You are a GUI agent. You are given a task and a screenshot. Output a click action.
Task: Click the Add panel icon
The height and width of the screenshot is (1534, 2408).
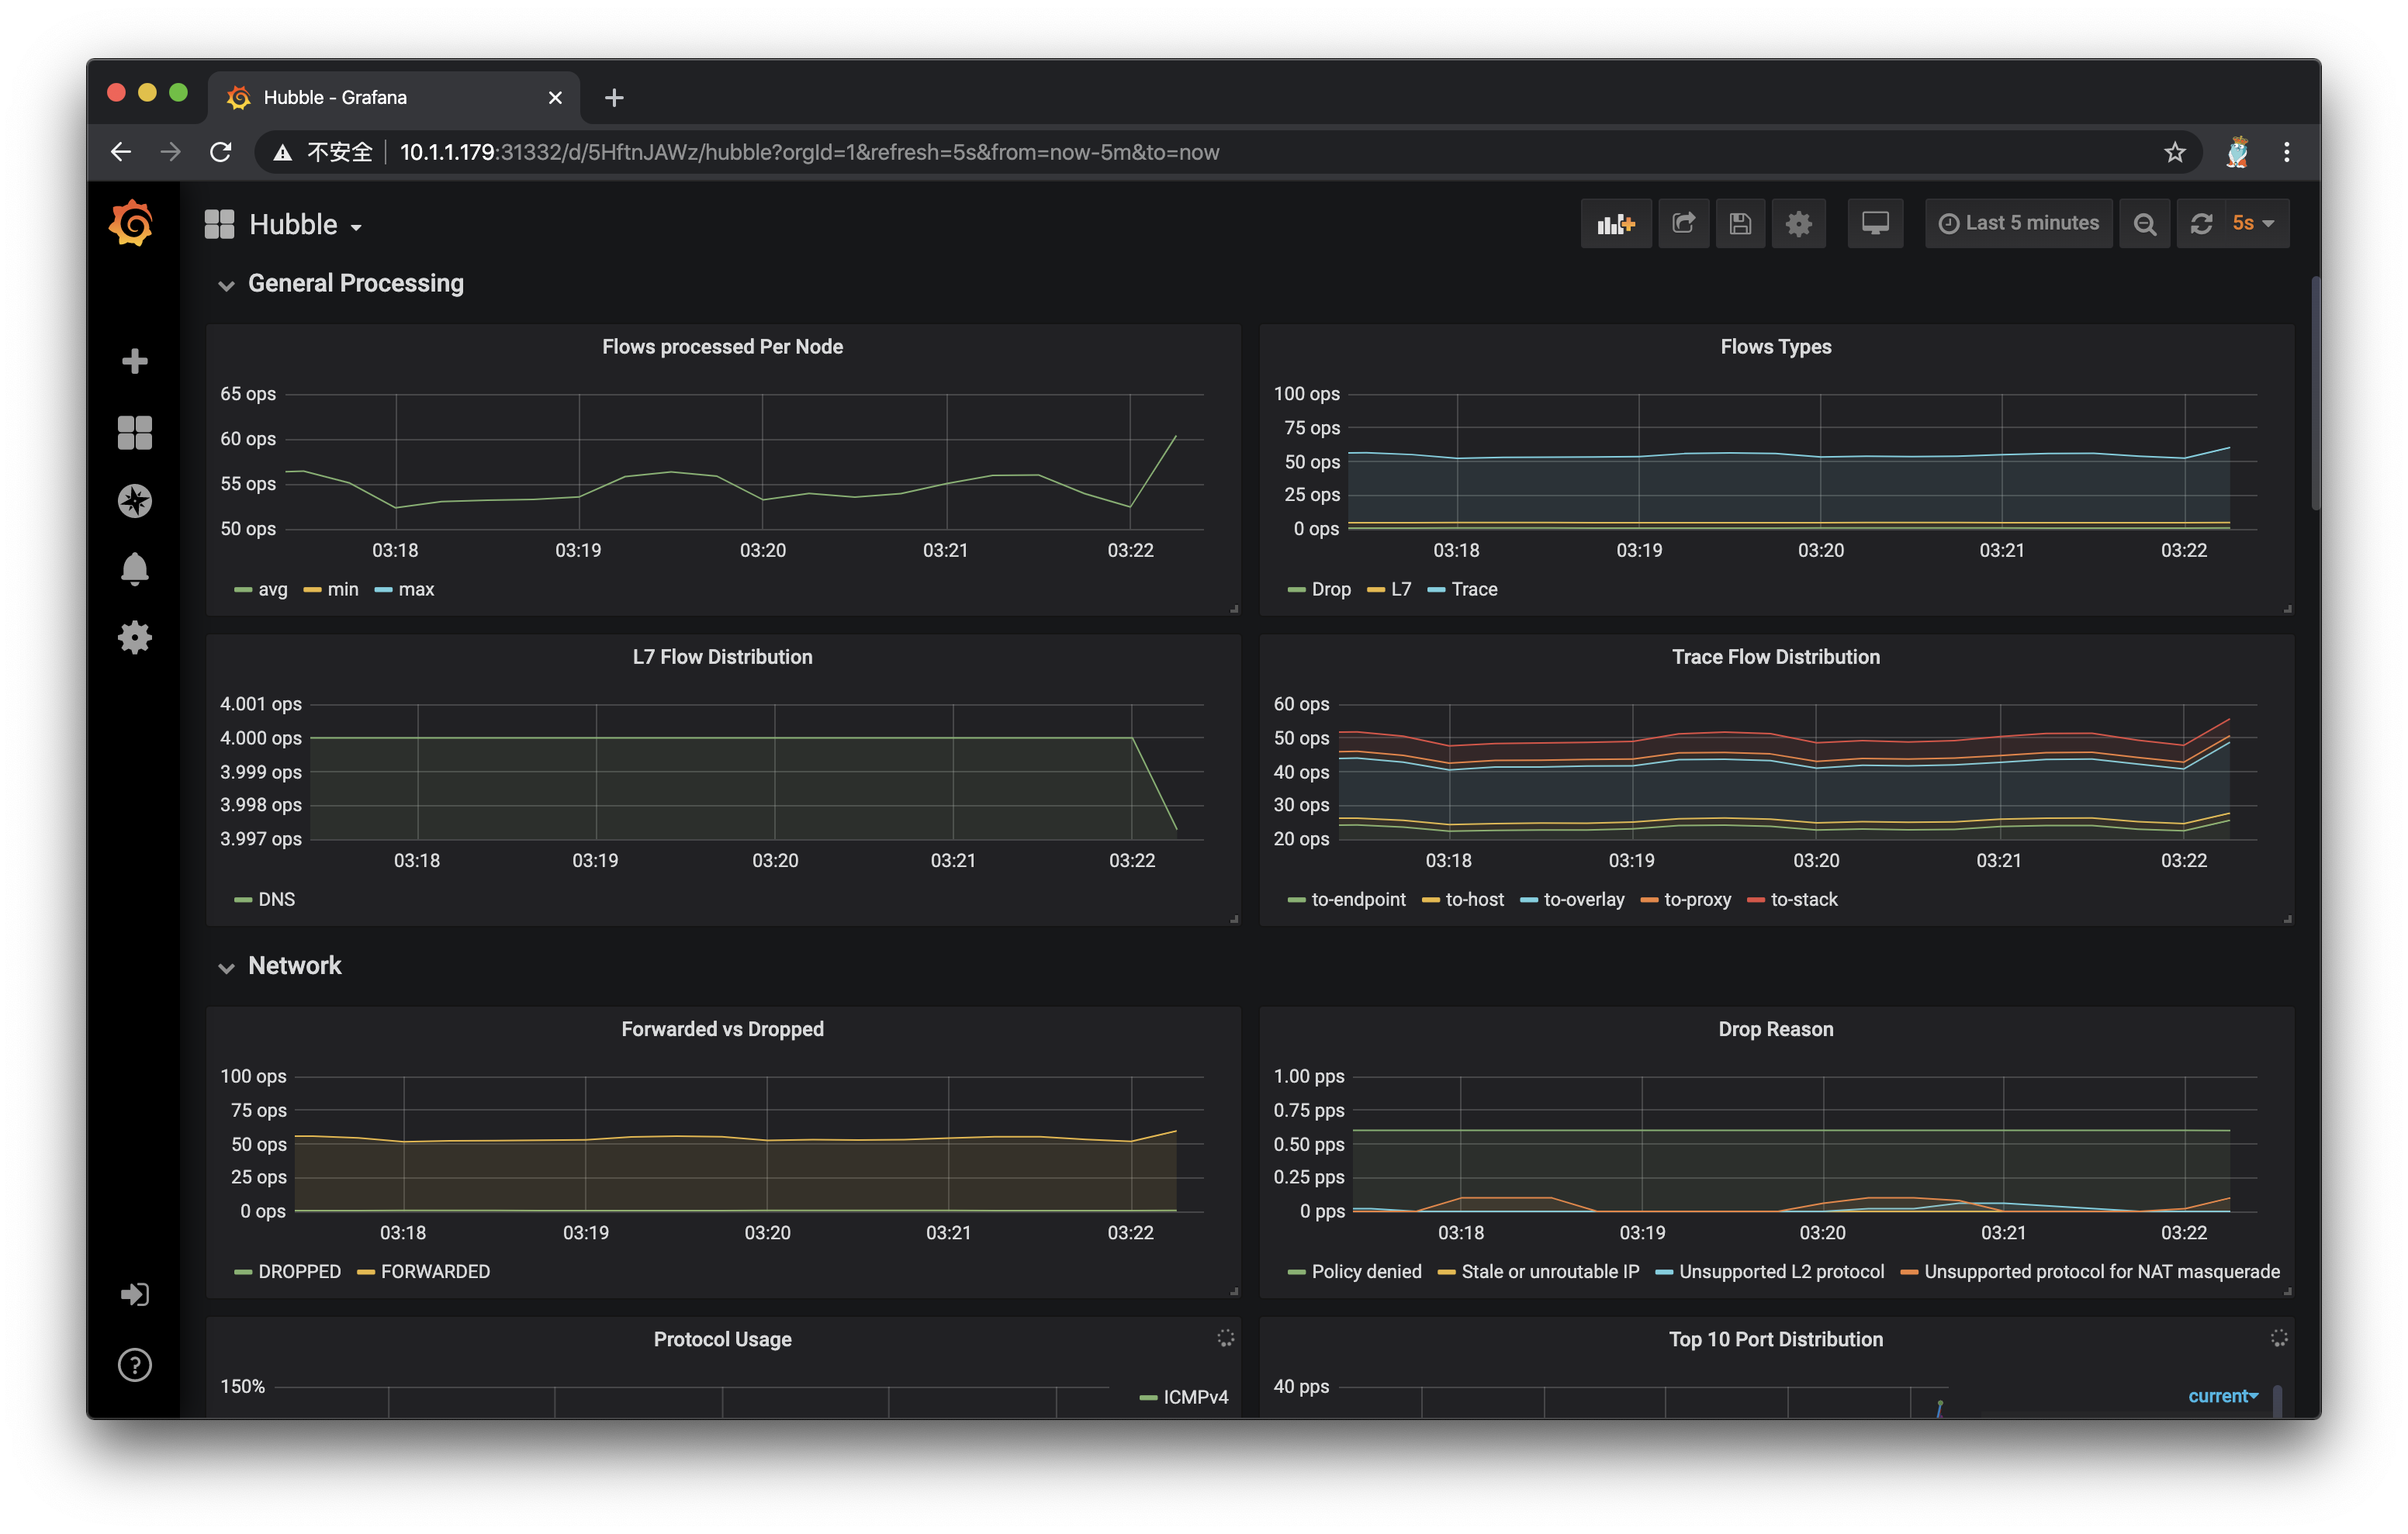pyautogui.click(x=1615, y=223)
